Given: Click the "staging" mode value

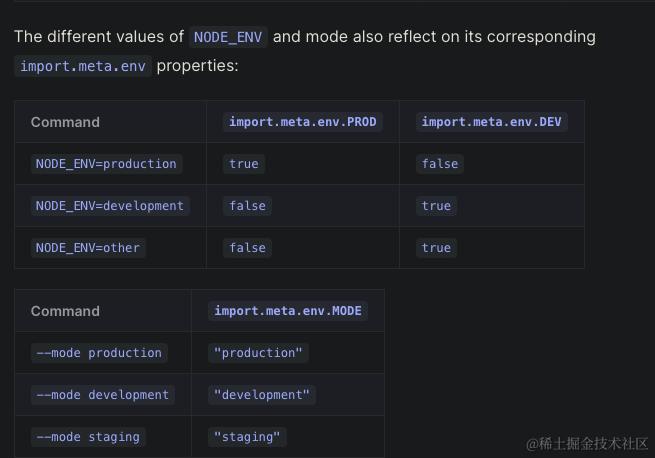Looking at the screenshot, I should (247, 437).
